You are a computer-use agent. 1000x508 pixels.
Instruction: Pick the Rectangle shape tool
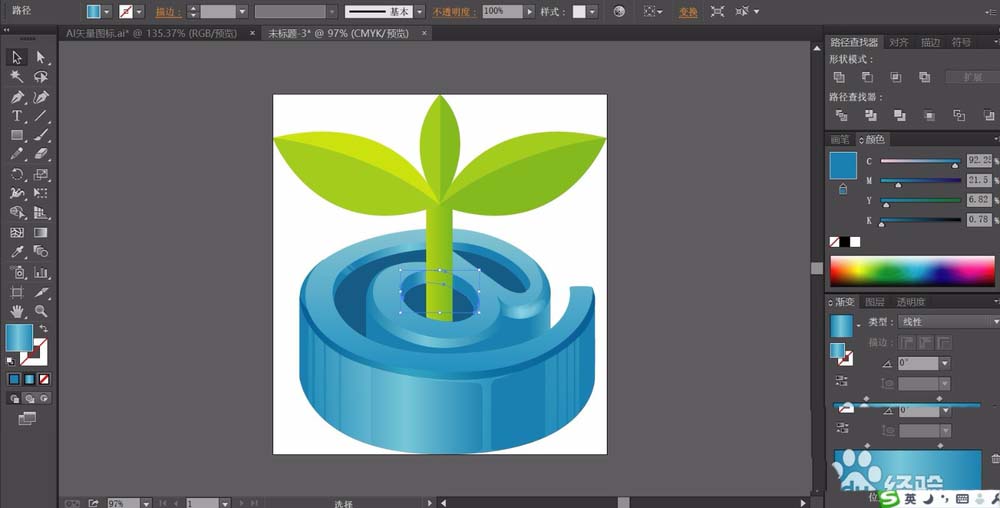point(17,135)
